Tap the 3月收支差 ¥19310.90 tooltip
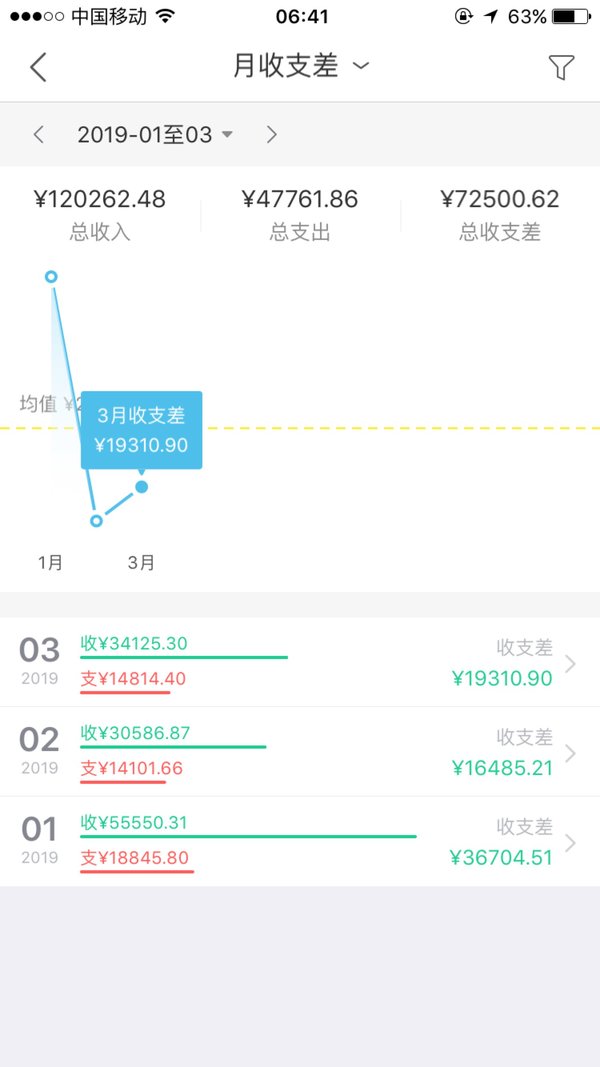 point(142,430)
